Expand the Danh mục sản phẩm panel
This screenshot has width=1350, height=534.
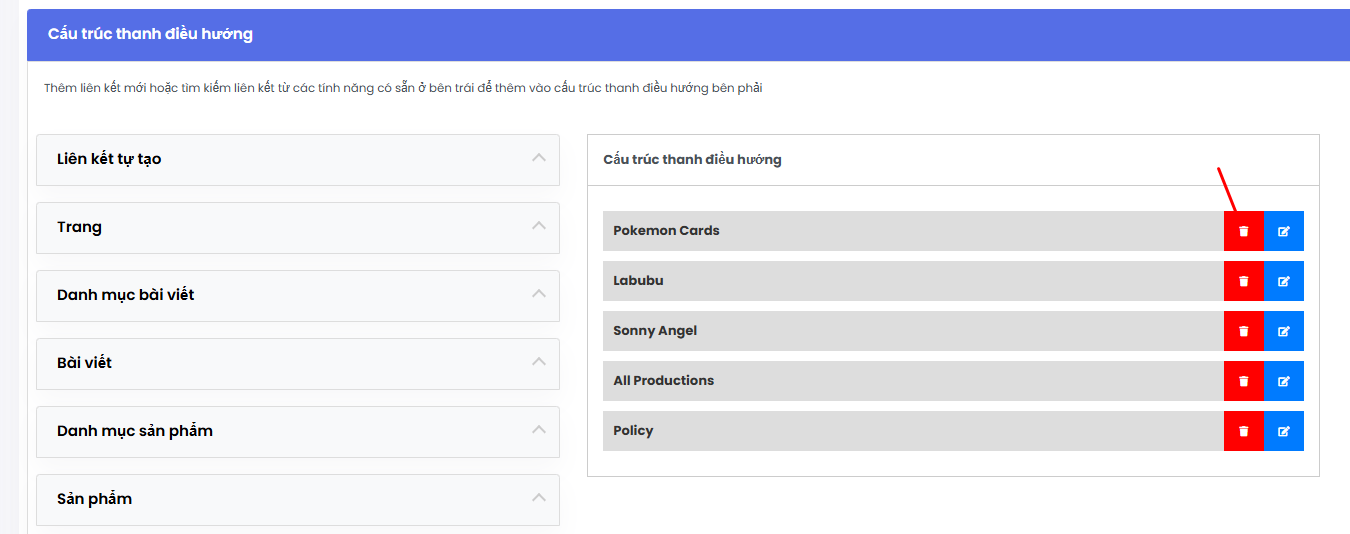pos(298,432)
